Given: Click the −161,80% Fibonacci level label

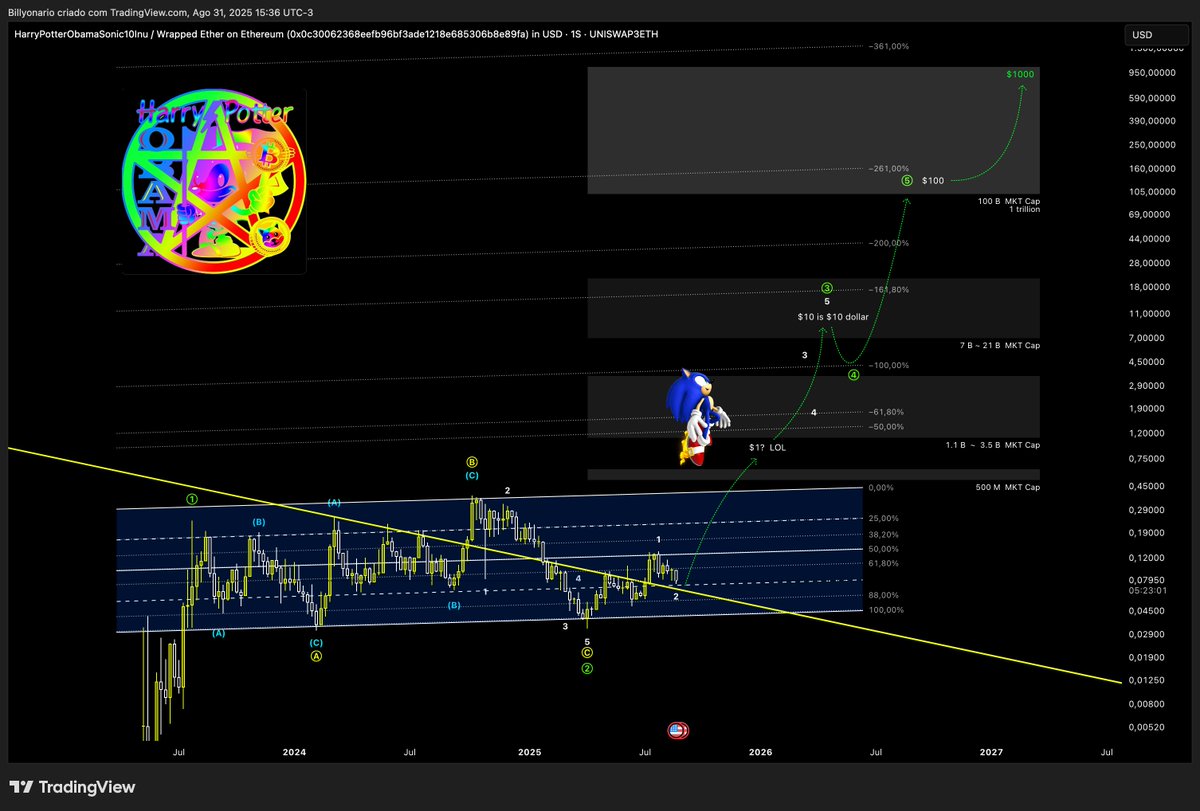Looking at the screenshot, I should coord(889,290).
